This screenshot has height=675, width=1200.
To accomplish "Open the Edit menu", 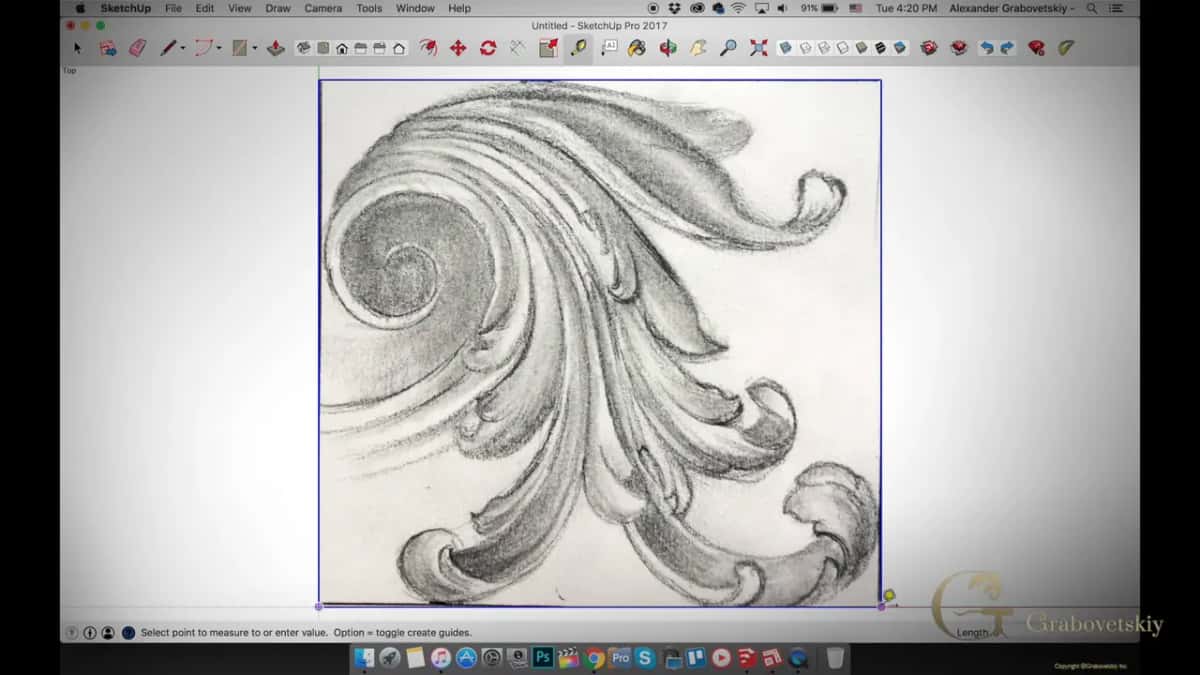I will tap(205, 8).
